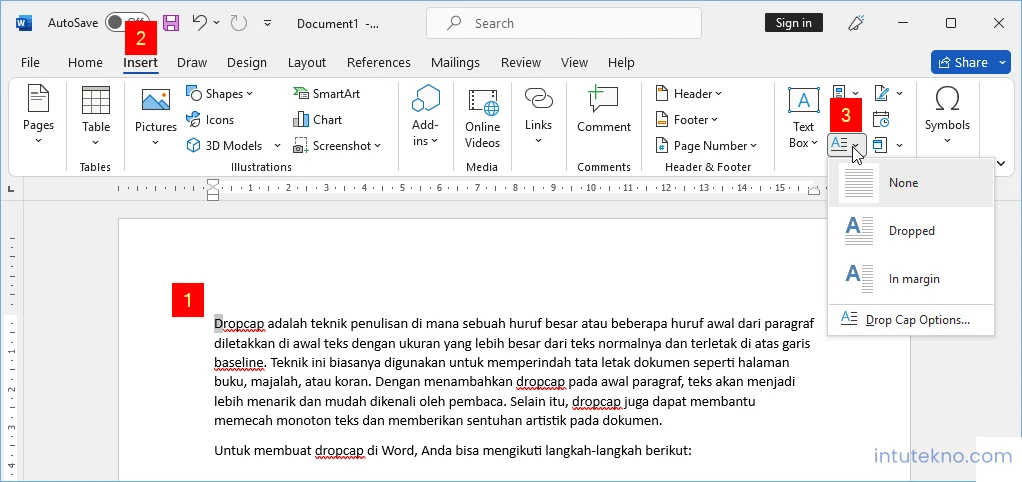The image size is (1022, 482).
Task: Open the Links dropdown
Action: pyautogui.click(x=538, y=116)
